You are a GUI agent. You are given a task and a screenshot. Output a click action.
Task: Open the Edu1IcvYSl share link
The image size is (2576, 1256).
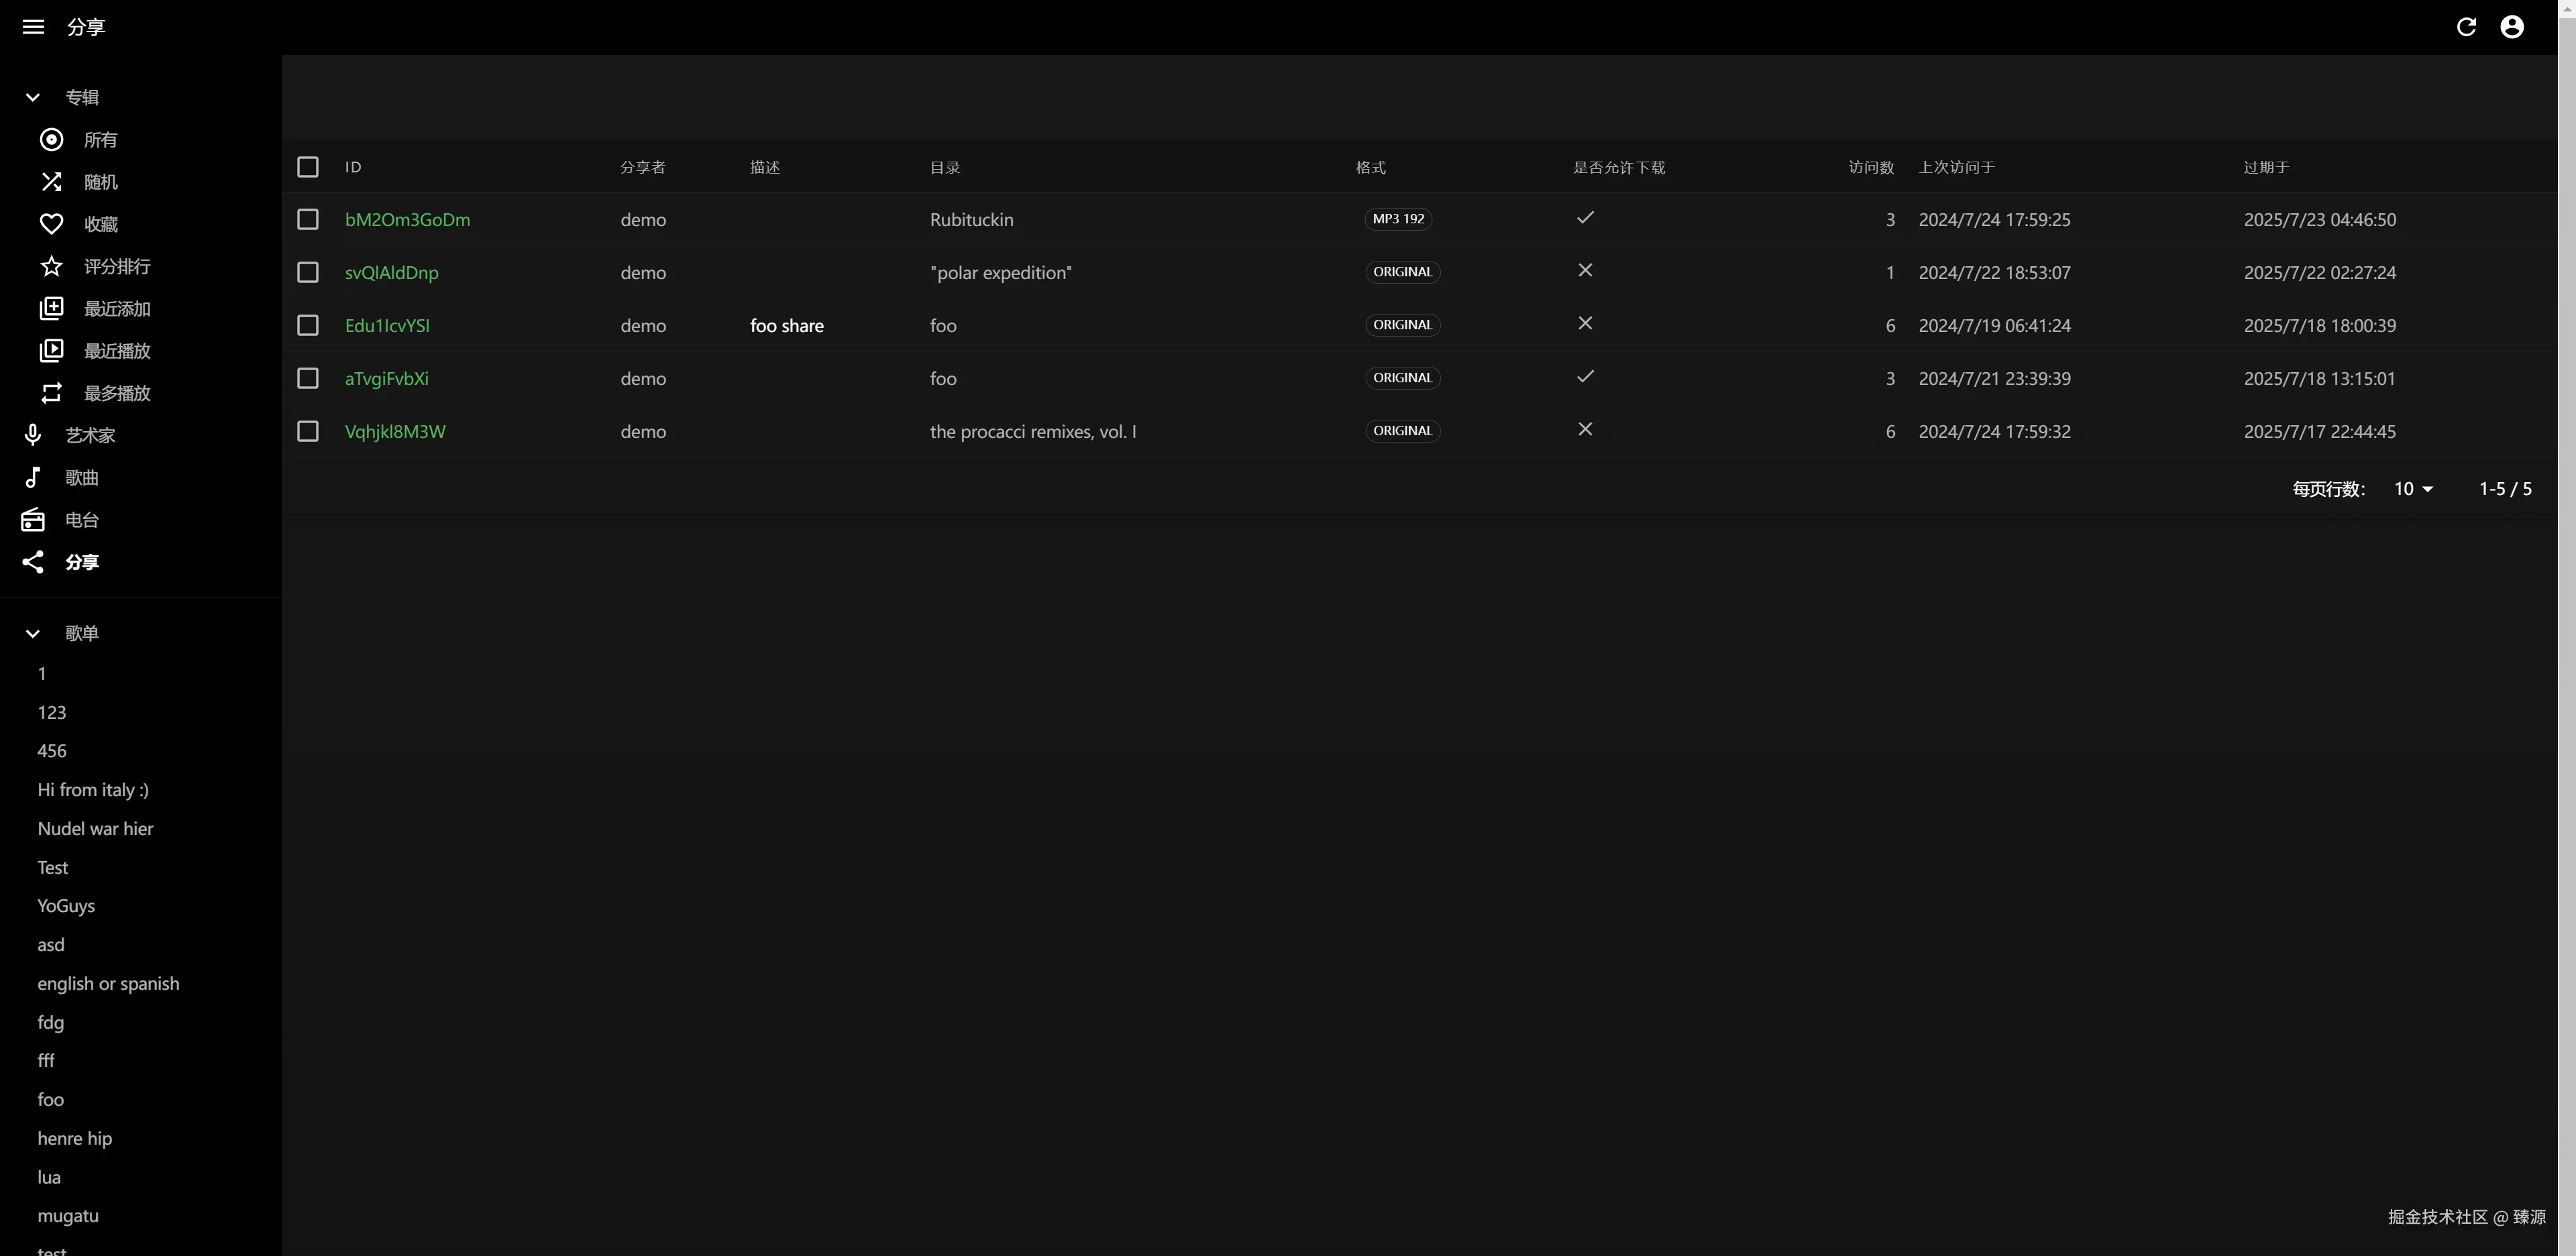tap(387, 326)
